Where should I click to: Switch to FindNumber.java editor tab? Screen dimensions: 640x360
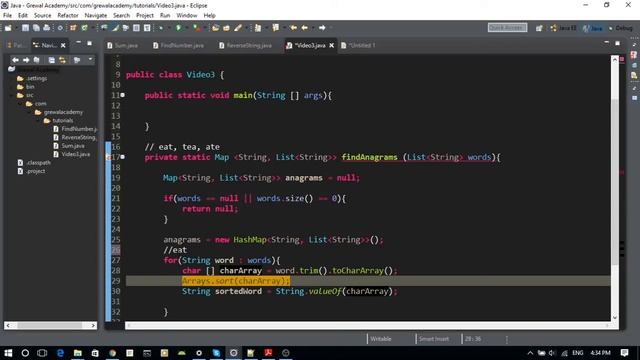point(178,45)
